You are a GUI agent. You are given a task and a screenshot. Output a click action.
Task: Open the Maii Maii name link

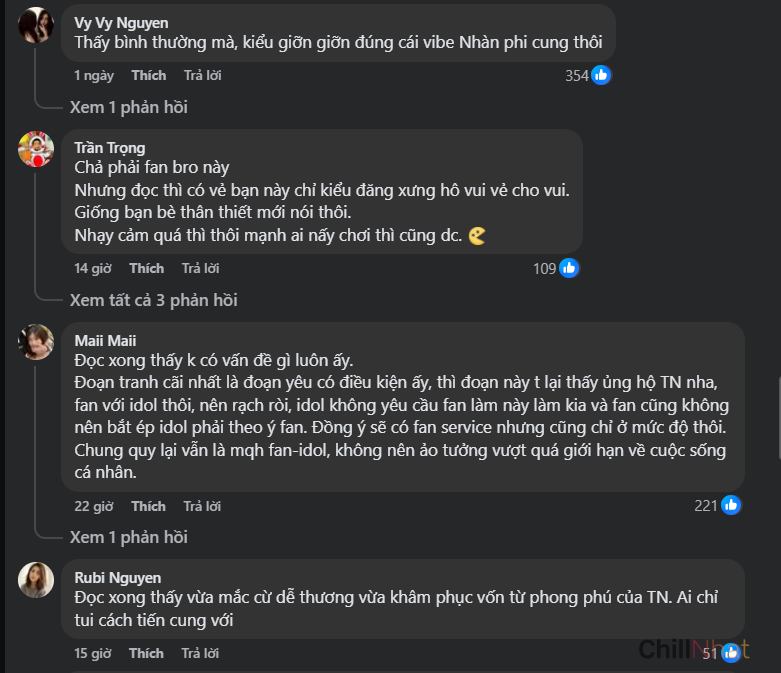pos(105,340)
